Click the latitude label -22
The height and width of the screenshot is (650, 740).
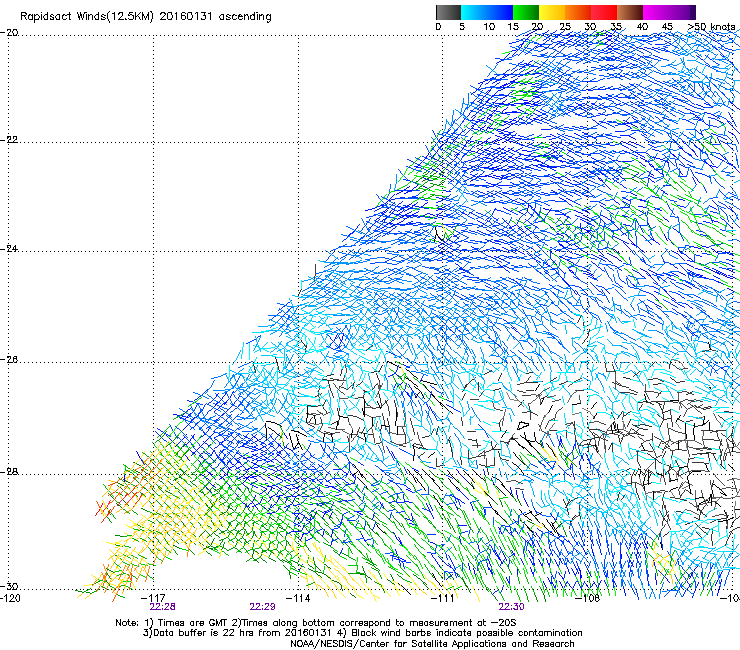(9, 140)
